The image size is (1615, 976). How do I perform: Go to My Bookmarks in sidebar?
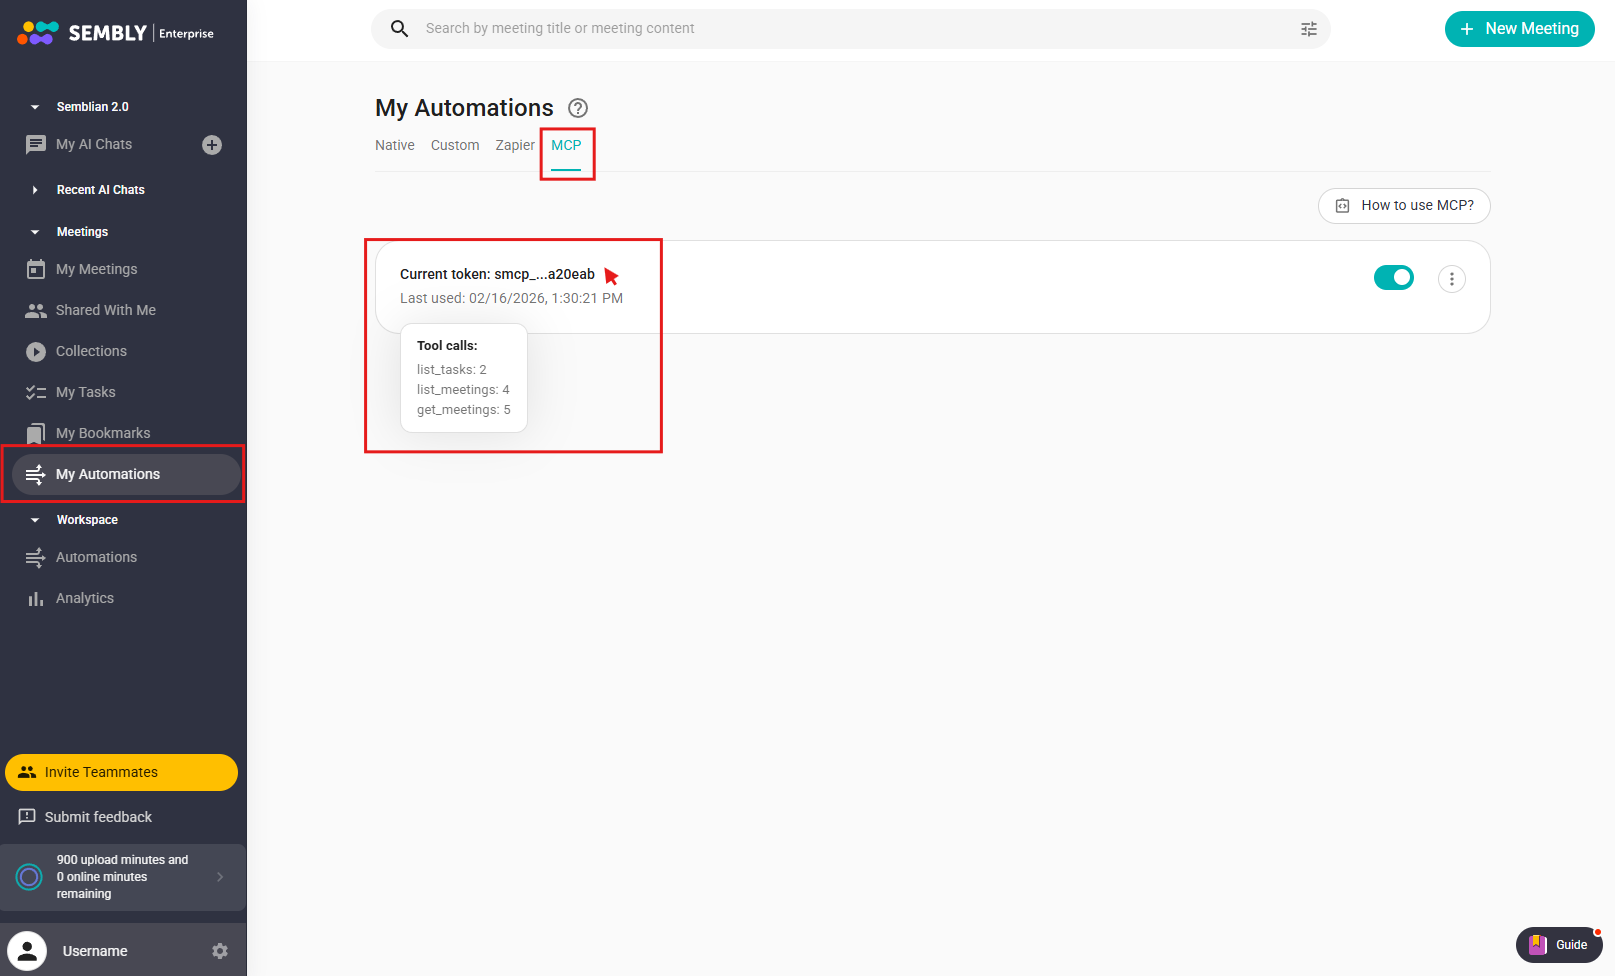102,433
